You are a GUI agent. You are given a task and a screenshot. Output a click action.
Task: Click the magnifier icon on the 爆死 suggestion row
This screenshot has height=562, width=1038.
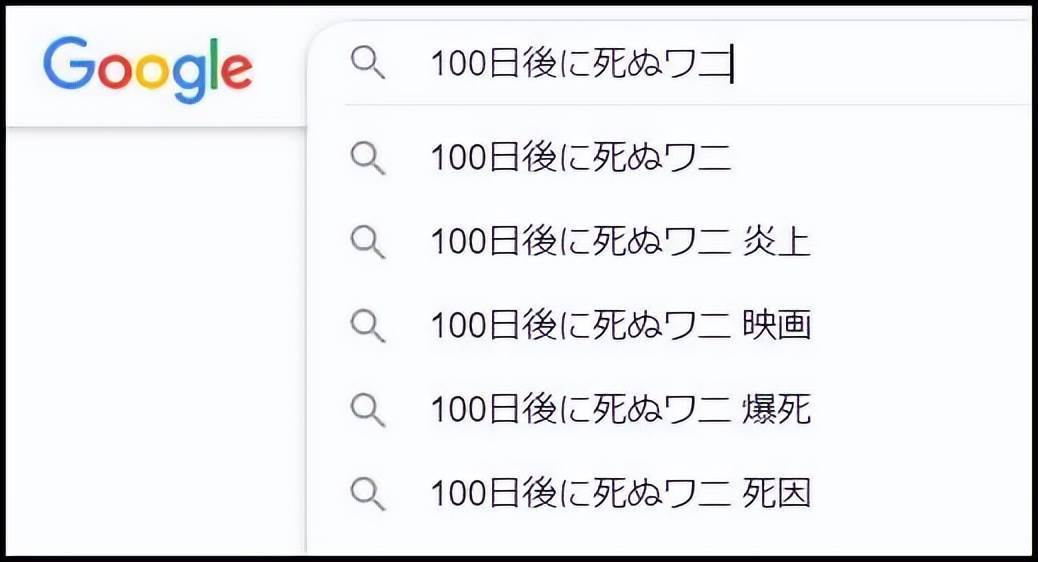pos(367,410)
